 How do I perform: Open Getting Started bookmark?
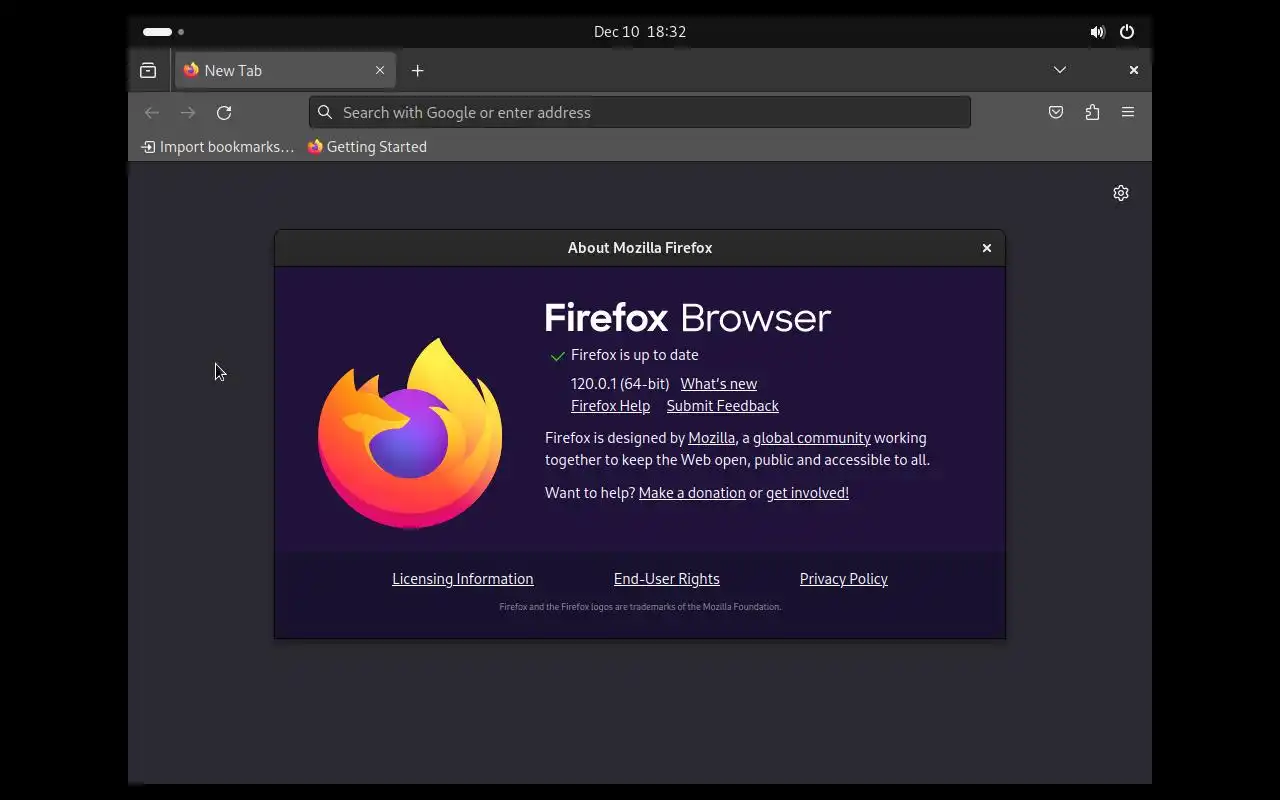367,147
